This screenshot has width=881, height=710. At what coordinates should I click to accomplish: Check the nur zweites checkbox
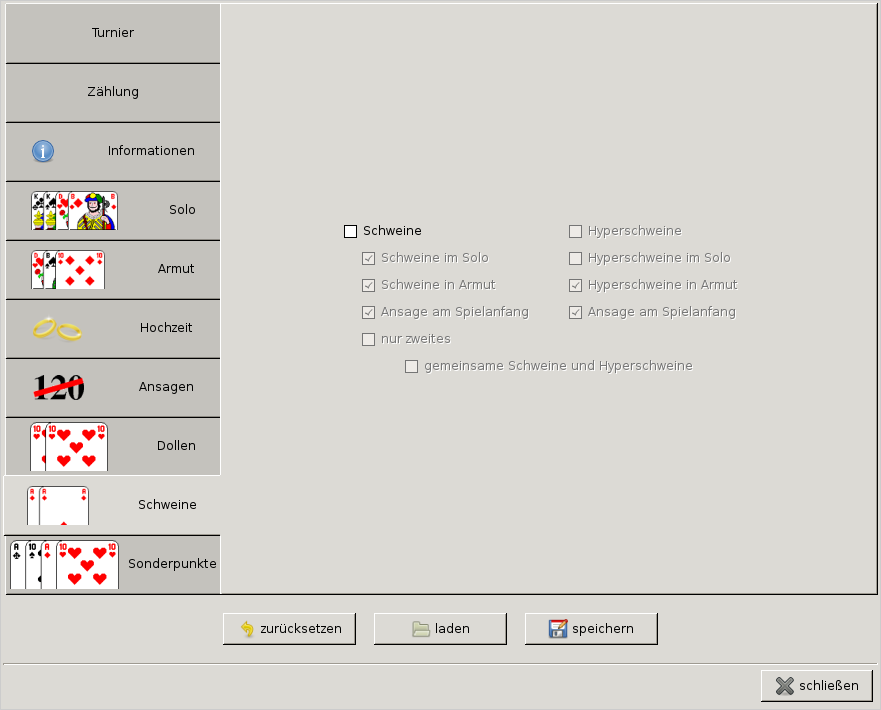tap(369, 339)
